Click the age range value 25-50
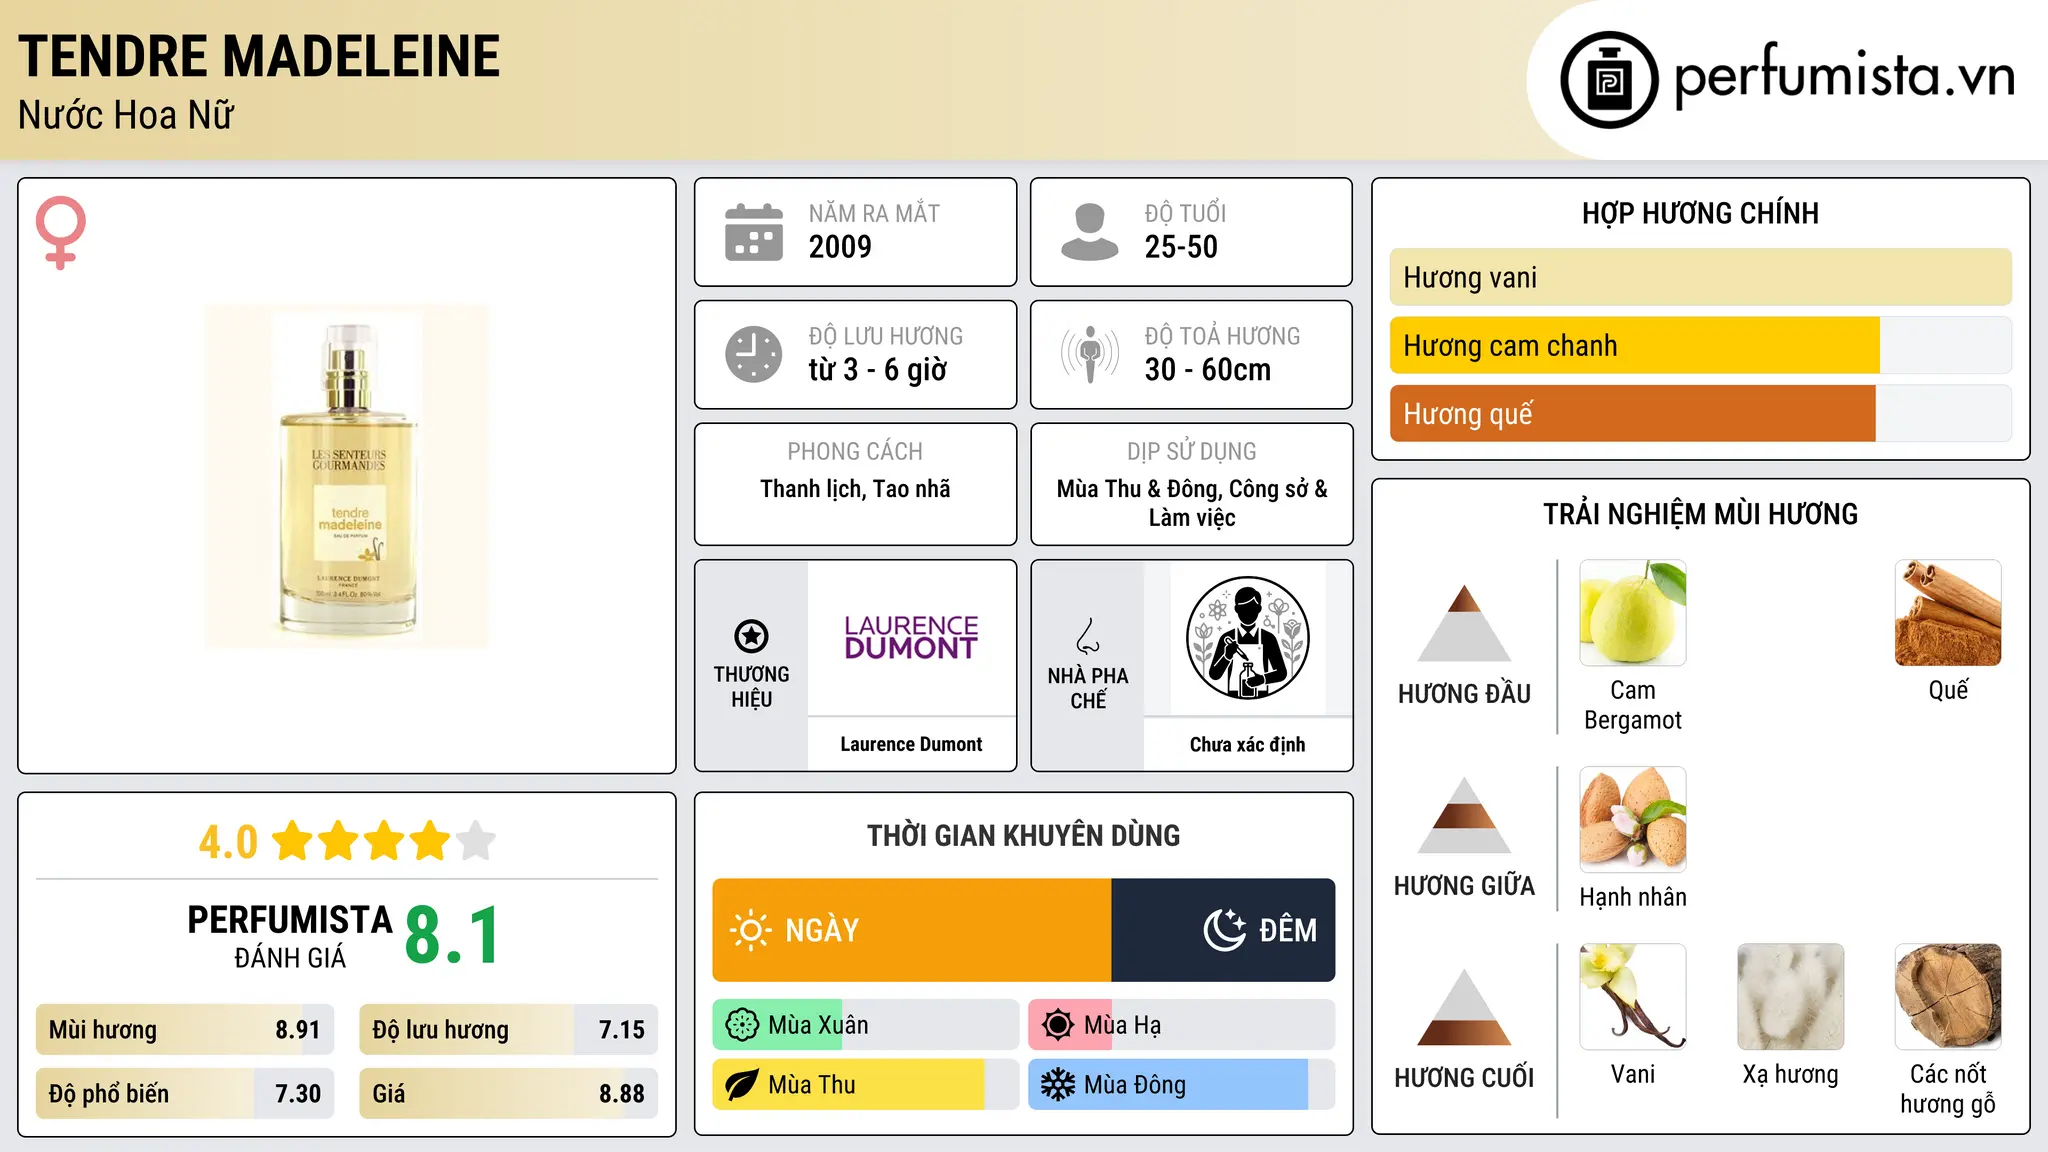This screenshot has height=1152, width=2048. pos(1181,247)
